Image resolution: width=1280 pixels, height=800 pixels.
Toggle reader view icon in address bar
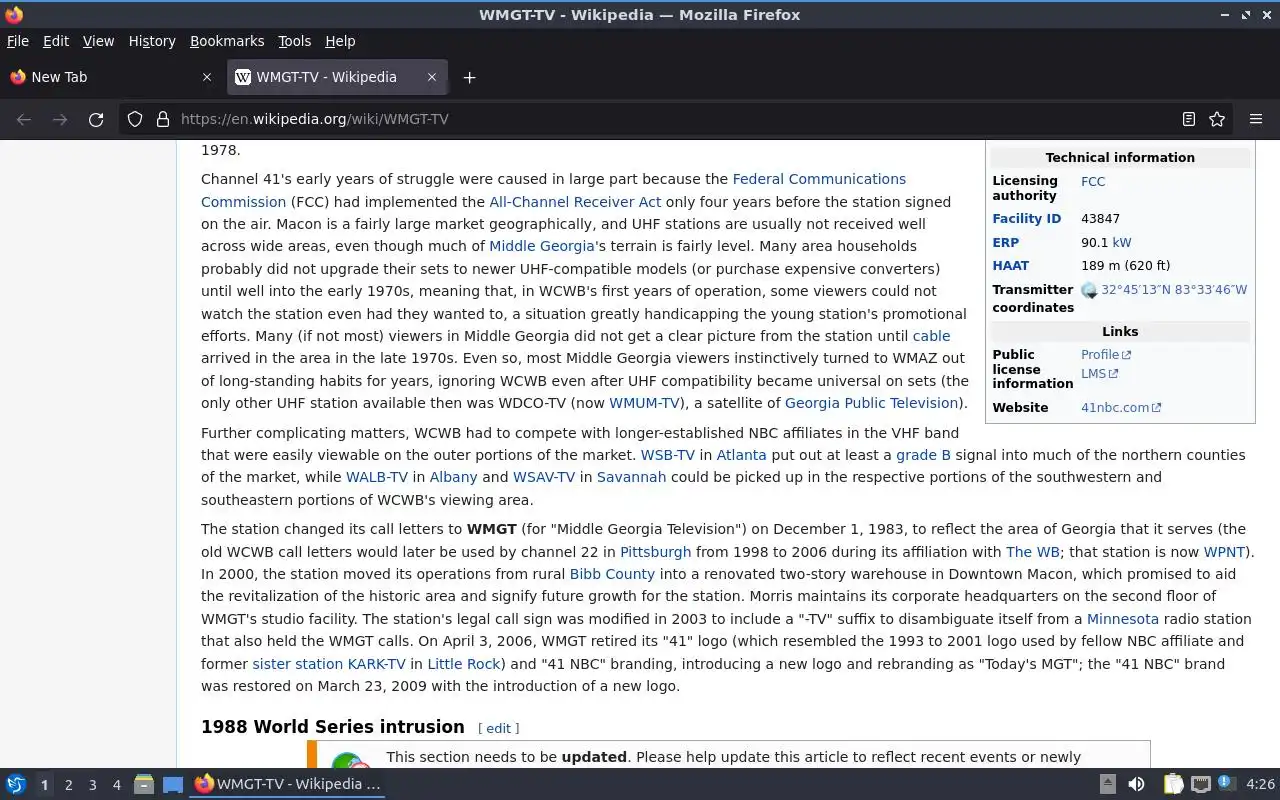pos(1188,119)
